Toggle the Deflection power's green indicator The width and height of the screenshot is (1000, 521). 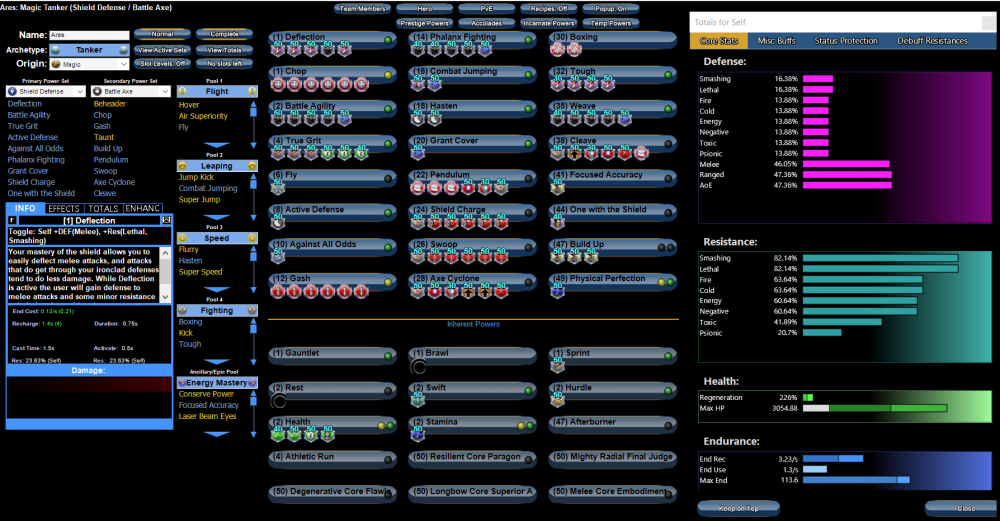tap(388, 41)
